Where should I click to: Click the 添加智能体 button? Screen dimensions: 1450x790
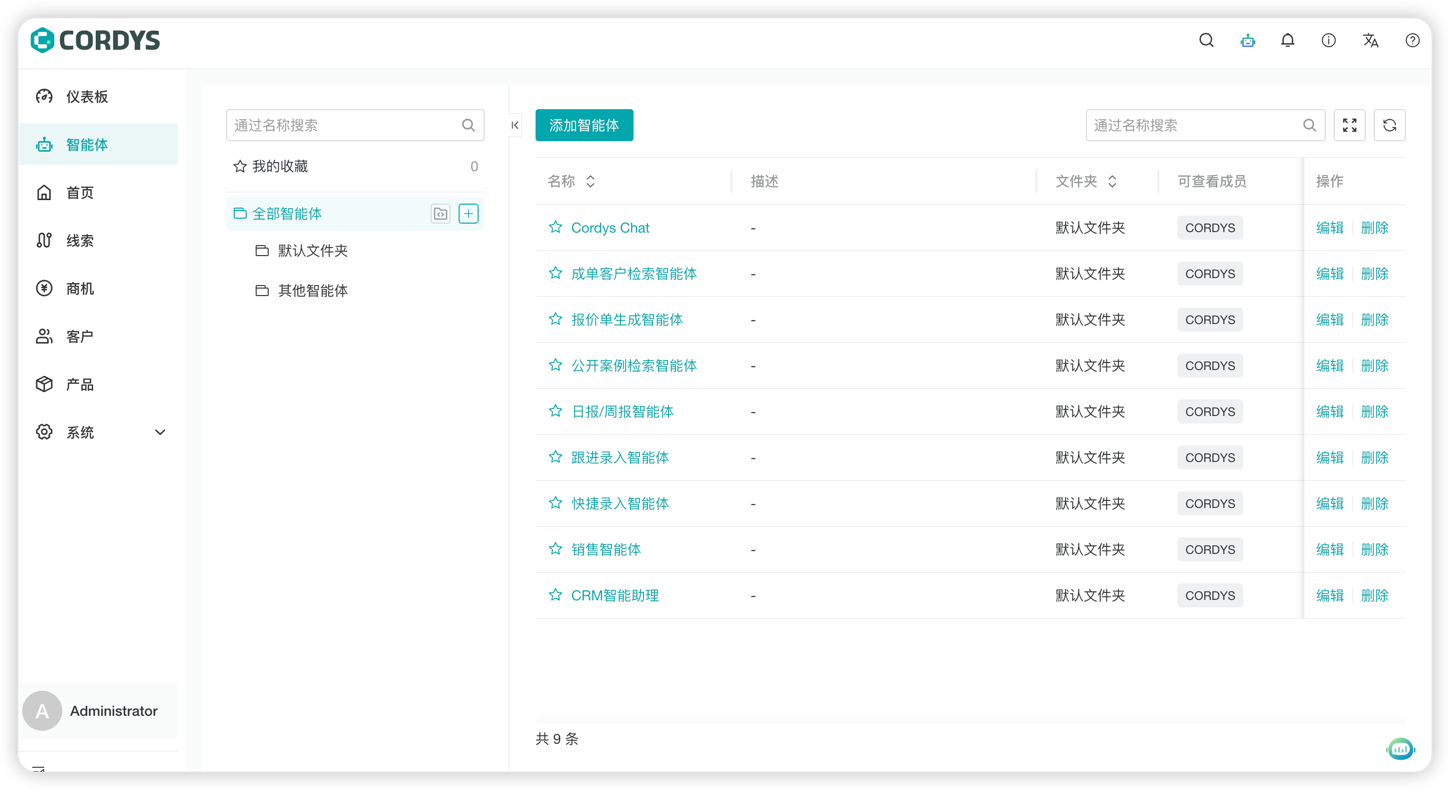coord(584,125)
